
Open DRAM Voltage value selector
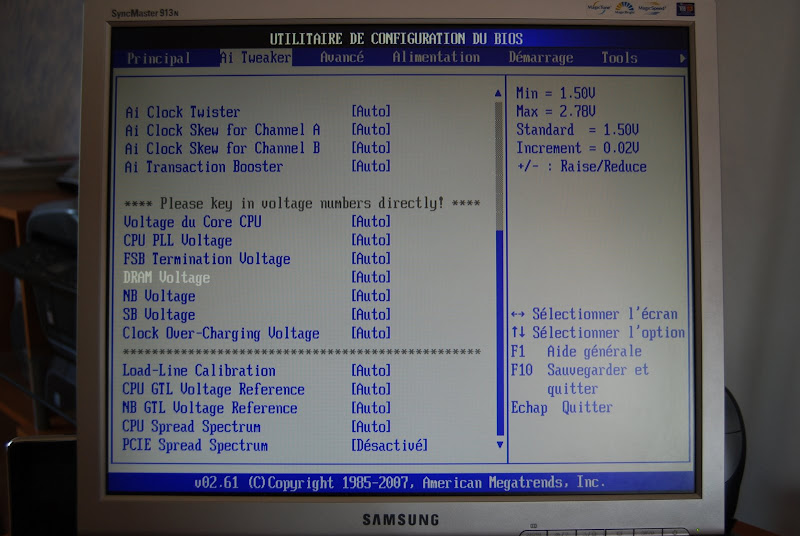tap(371, 277)
